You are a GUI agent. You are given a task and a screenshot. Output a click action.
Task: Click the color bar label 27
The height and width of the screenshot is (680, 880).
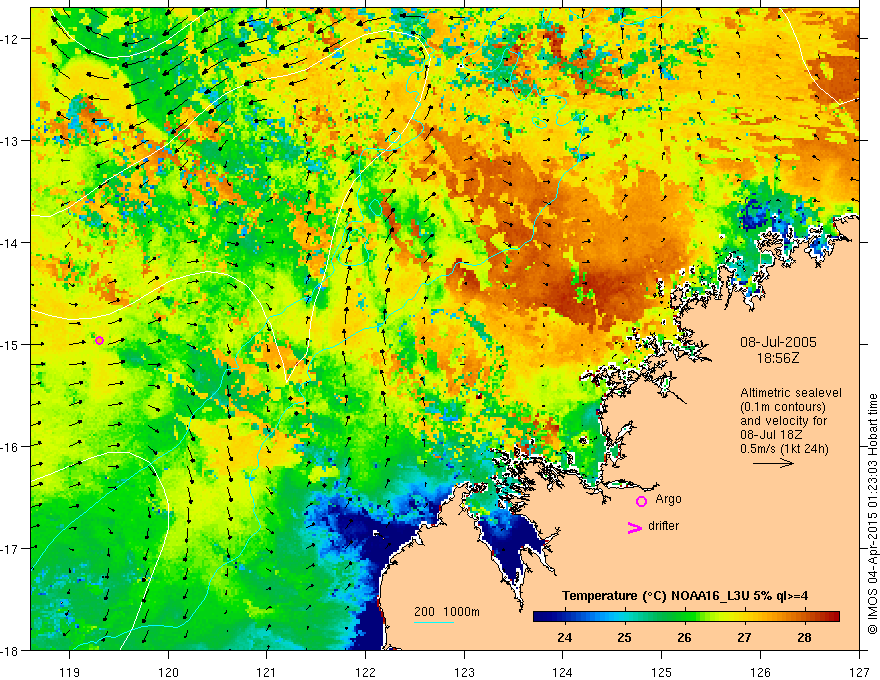(744, 637)
